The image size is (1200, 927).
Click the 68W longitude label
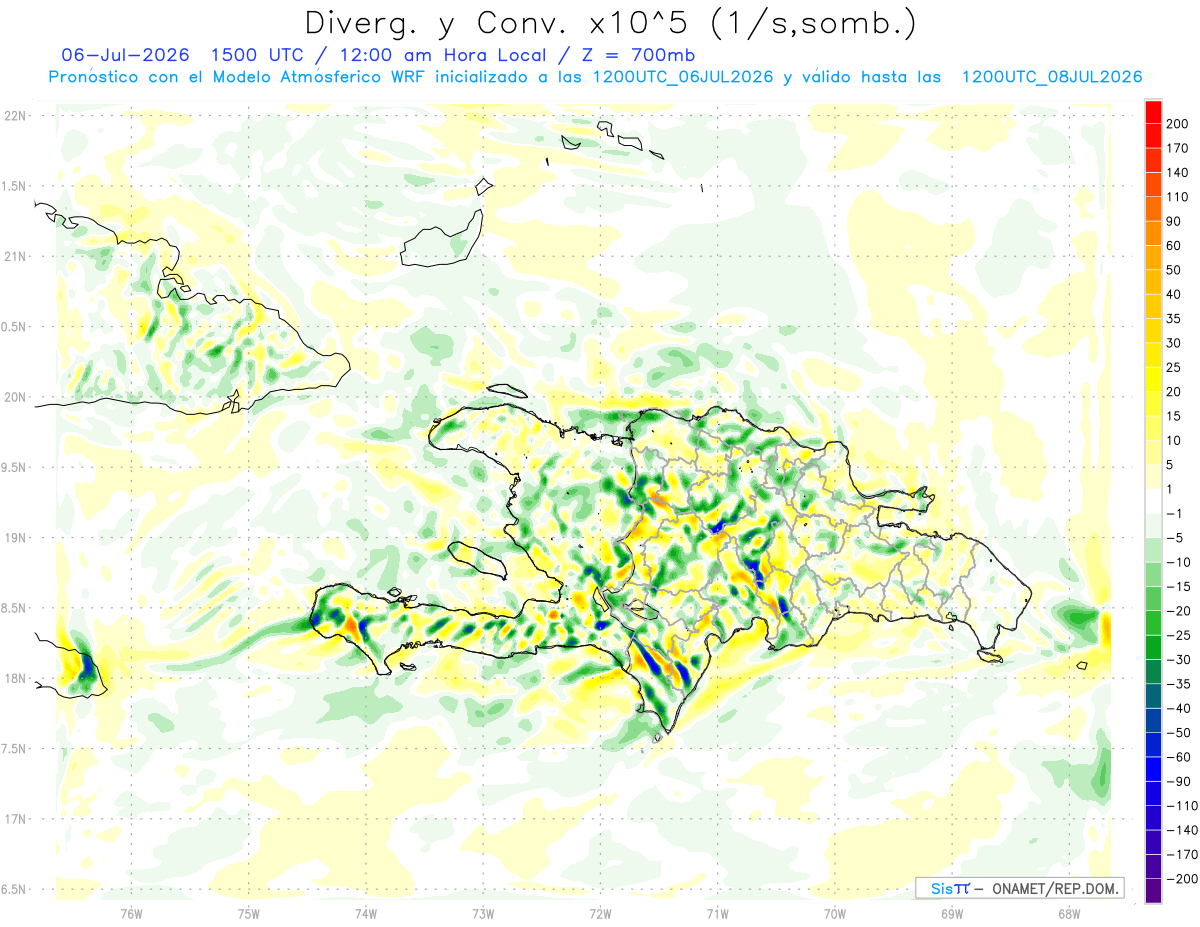(x=1068, y=912)
